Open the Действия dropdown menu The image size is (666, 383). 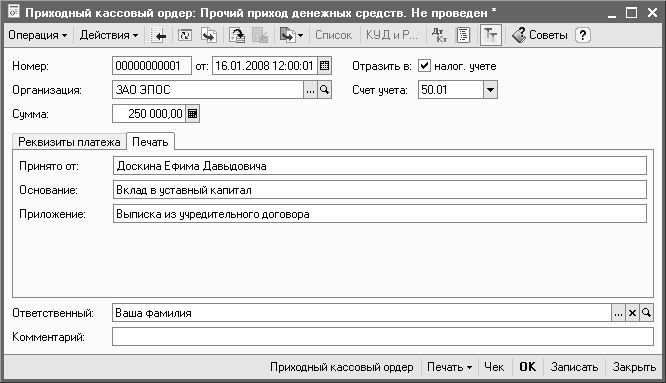pos(109,35)
